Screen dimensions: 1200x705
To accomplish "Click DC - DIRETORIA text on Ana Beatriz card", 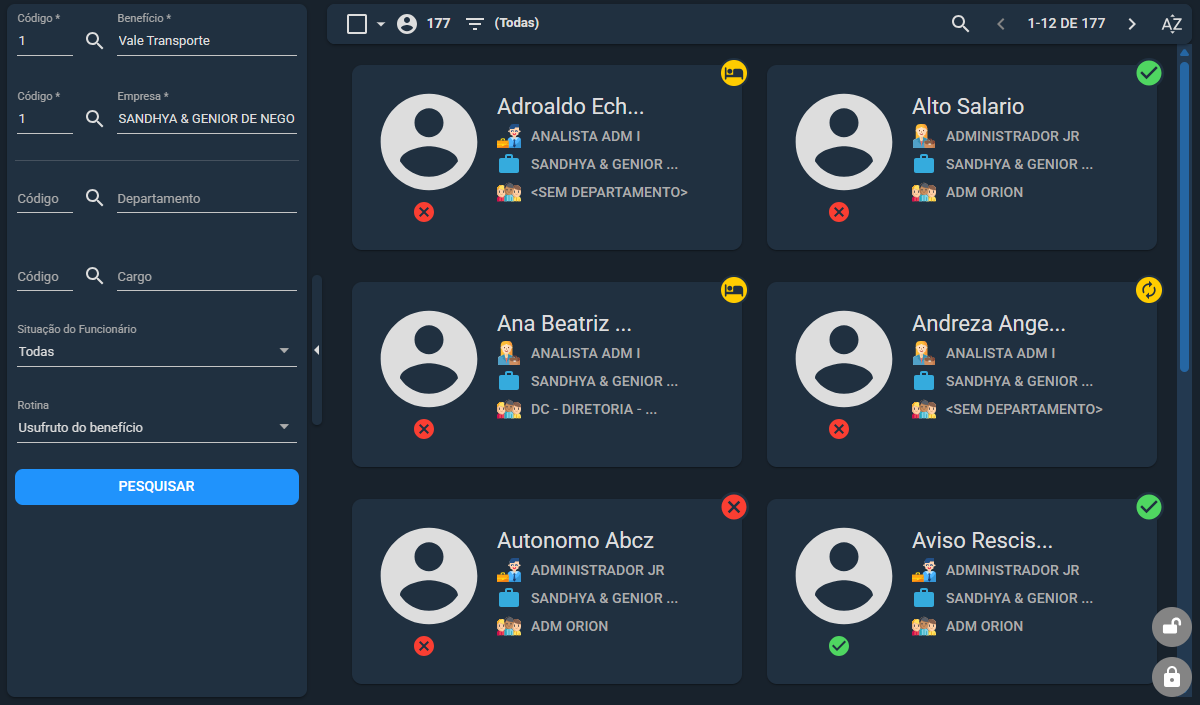I will tap(593, 409).
